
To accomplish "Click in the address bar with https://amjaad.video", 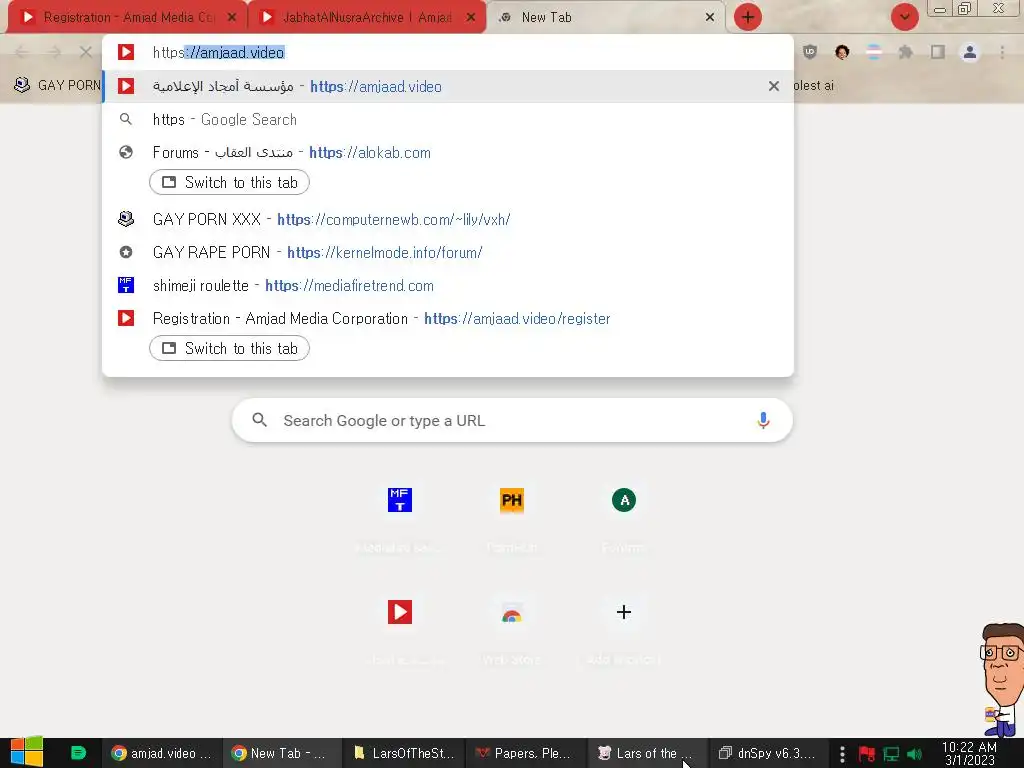I will 448,52.
